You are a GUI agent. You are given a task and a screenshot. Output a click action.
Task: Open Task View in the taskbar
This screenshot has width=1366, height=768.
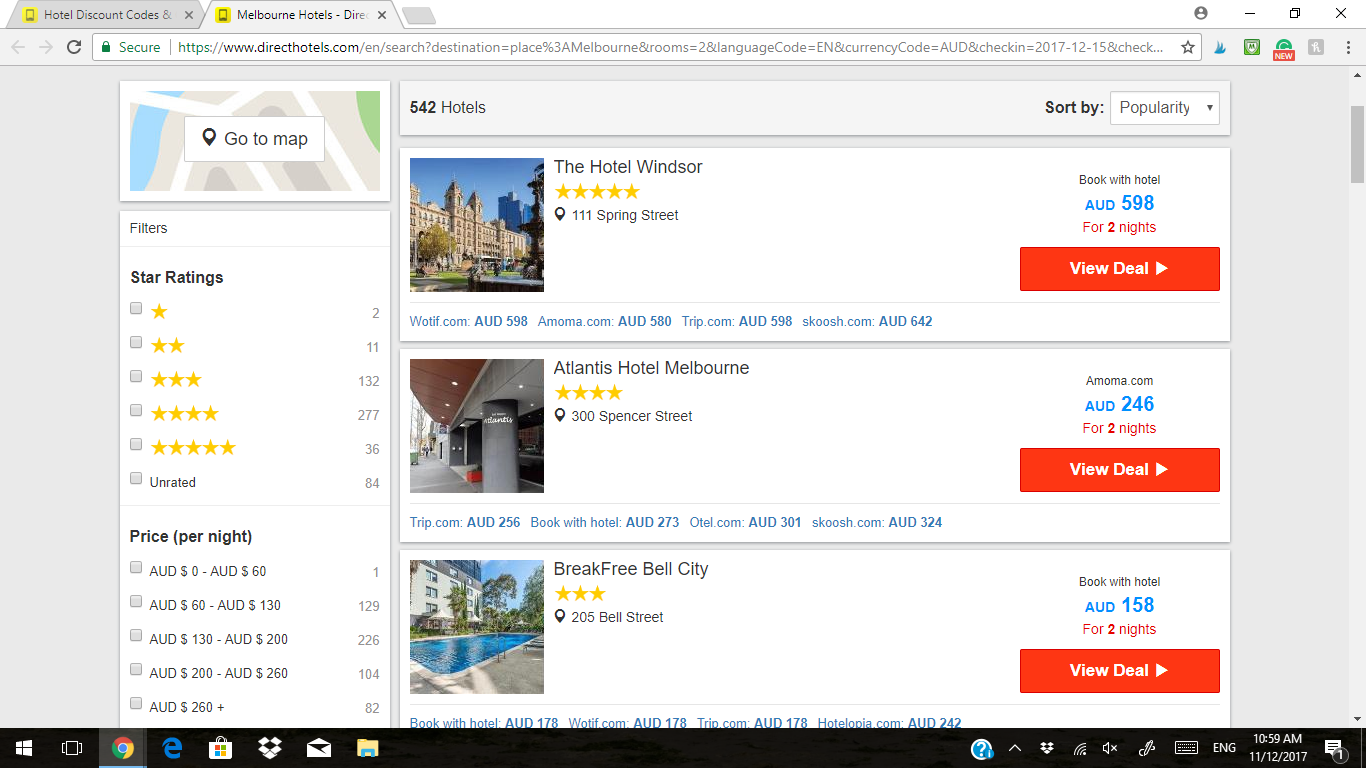[x=72, y=748]
